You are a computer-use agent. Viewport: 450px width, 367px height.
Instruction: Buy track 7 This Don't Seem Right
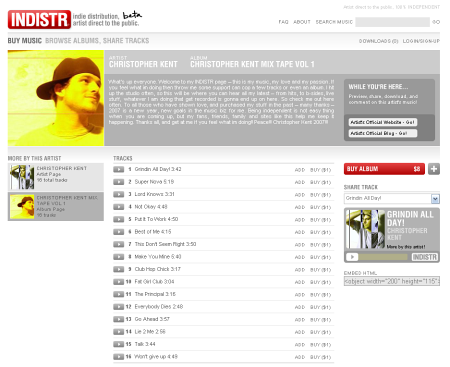coord(320,245)
